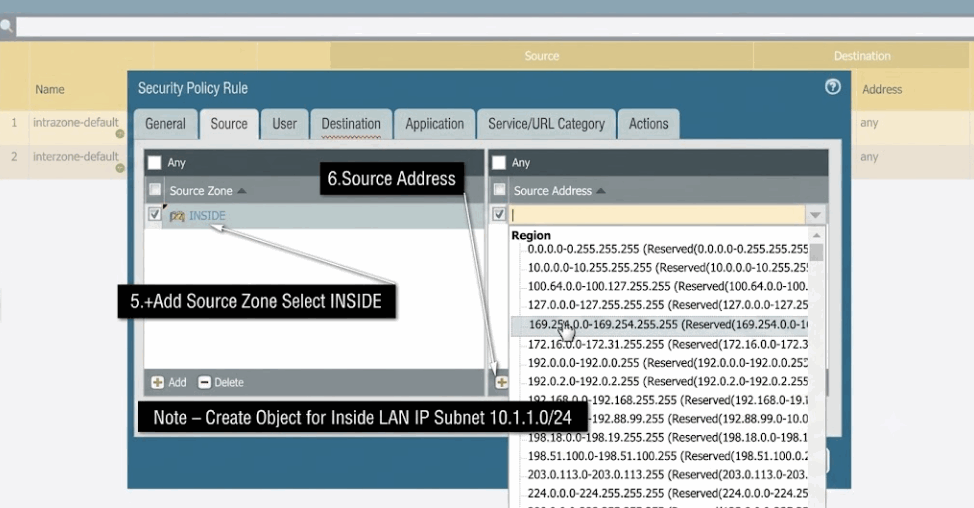This screenshot has height=508, width=974.
Task: Click the plus icon next to Add under Source Zone
Action: pos(157,383)
